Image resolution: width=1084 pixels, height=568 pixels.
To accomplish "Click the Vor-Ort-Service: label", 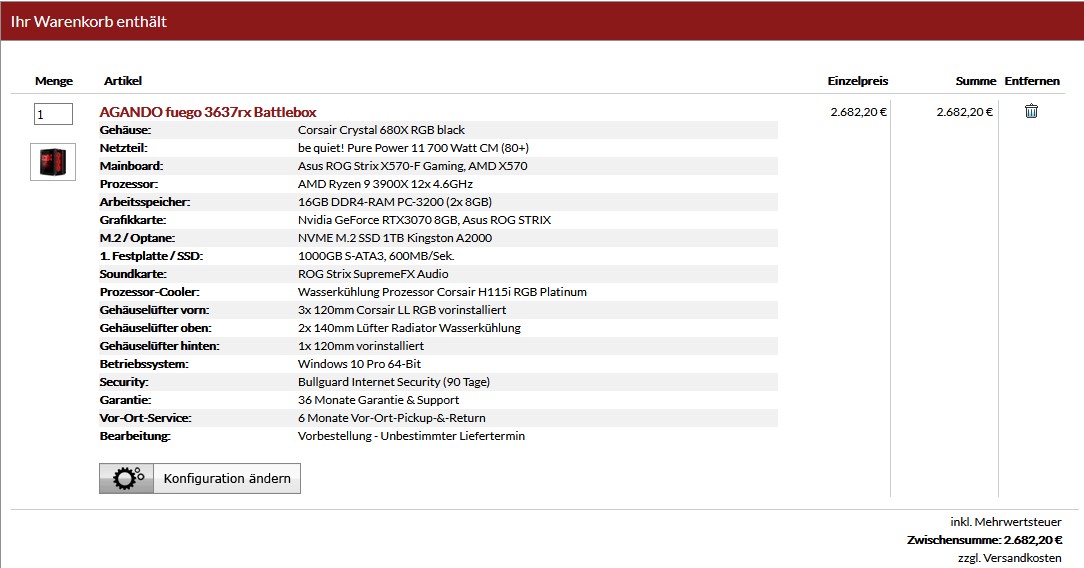I will coord(146,417).
